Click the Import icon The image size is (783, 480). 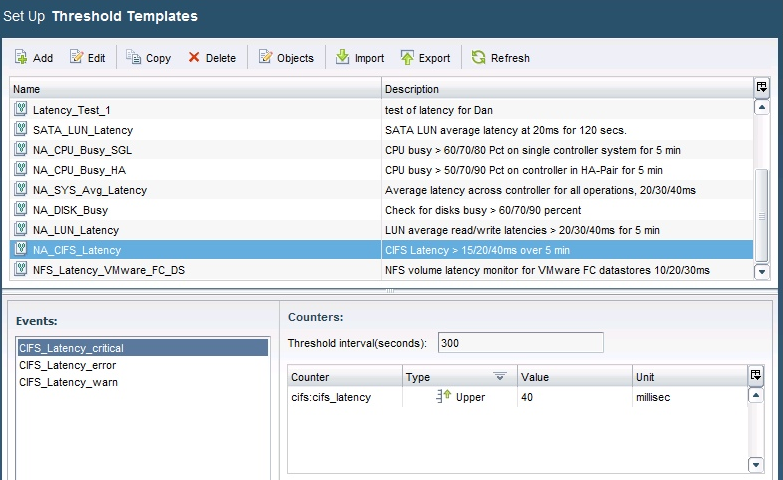(x=342, y=58)
